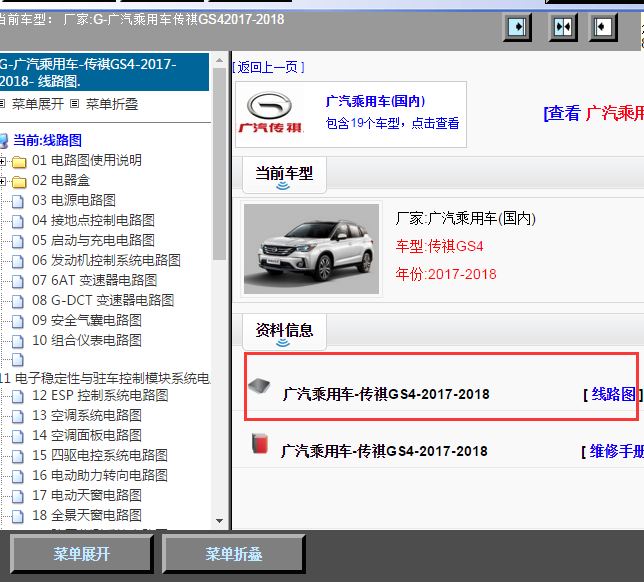
Task: Click the 线路图 row title 广汽乘用车-传祺GS4-2017-2018
Action: point(386,395)
